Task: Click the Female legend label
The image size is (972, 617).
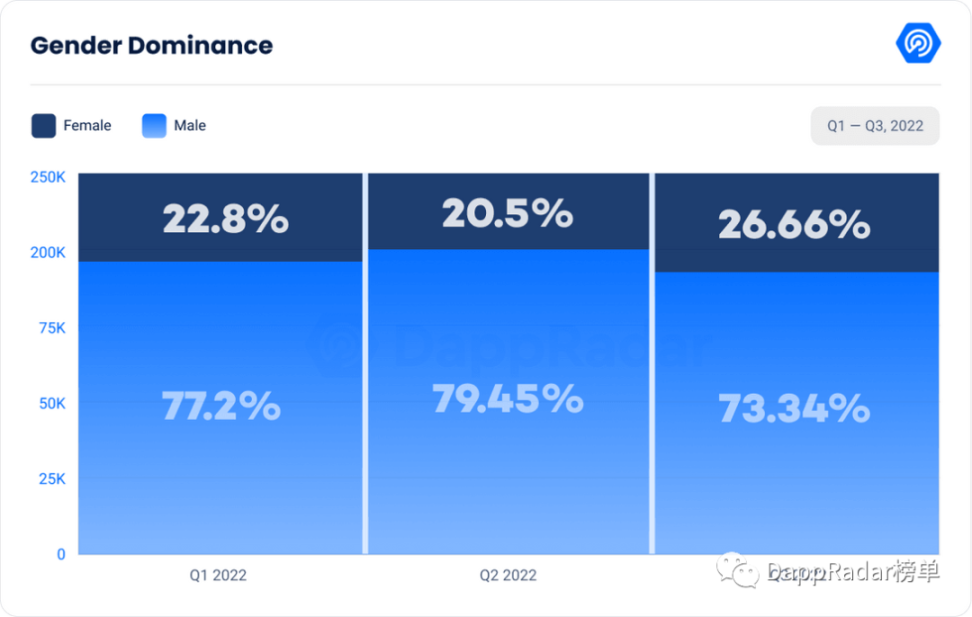Action: [87, 126]
